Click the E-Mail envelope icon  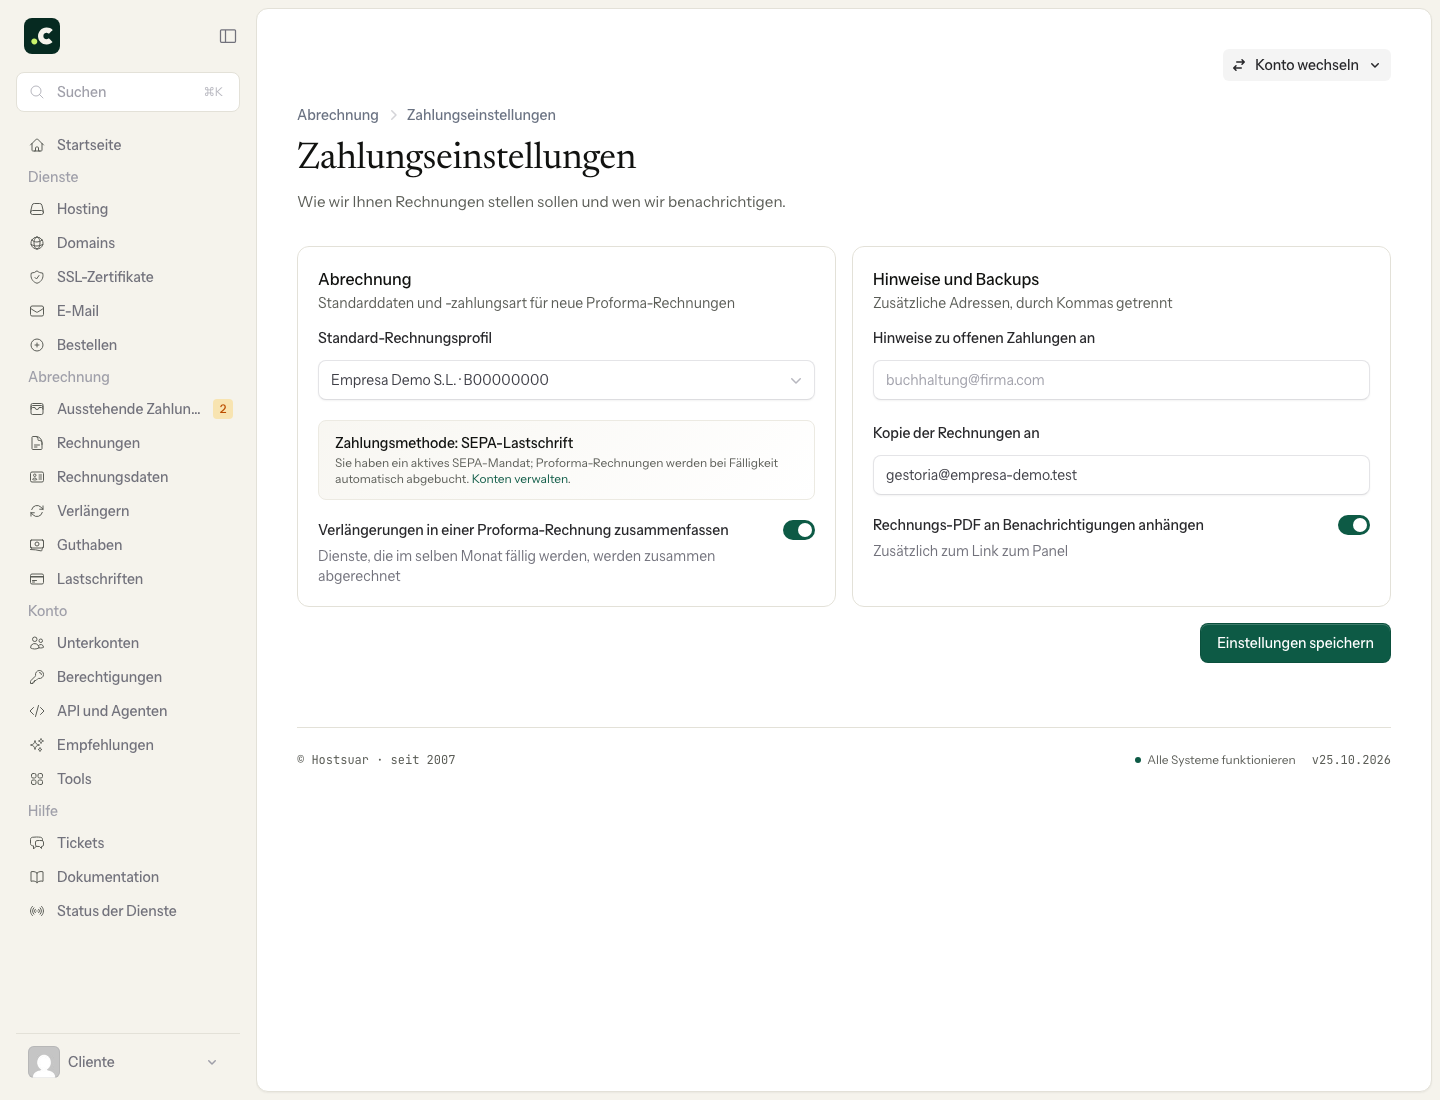pyautogui.click(x=37, y=311)
